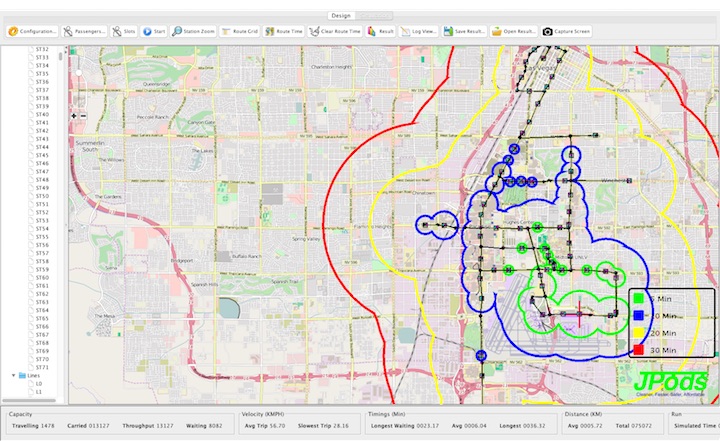Click Open Result button

pos(514,31)
